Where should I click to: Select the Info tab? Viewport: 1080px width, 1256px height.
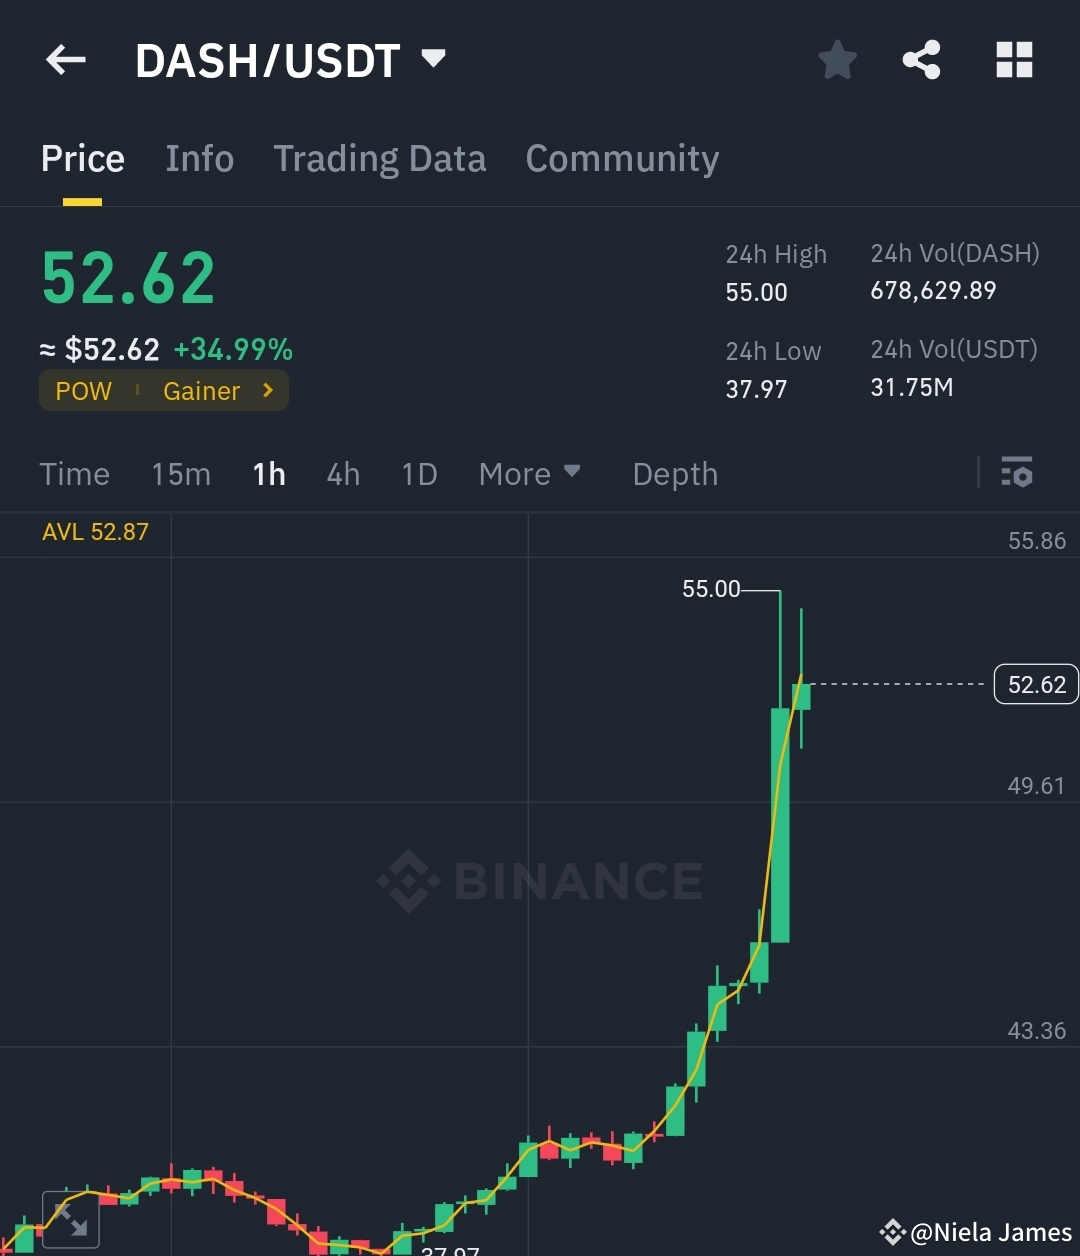[199, 158]
